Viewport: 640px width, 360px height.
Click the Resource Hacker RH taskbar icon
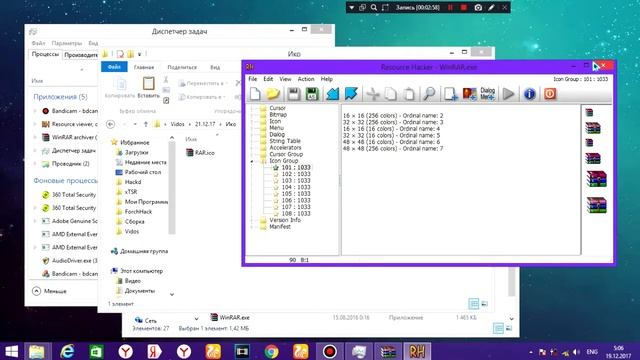[417, 351]
